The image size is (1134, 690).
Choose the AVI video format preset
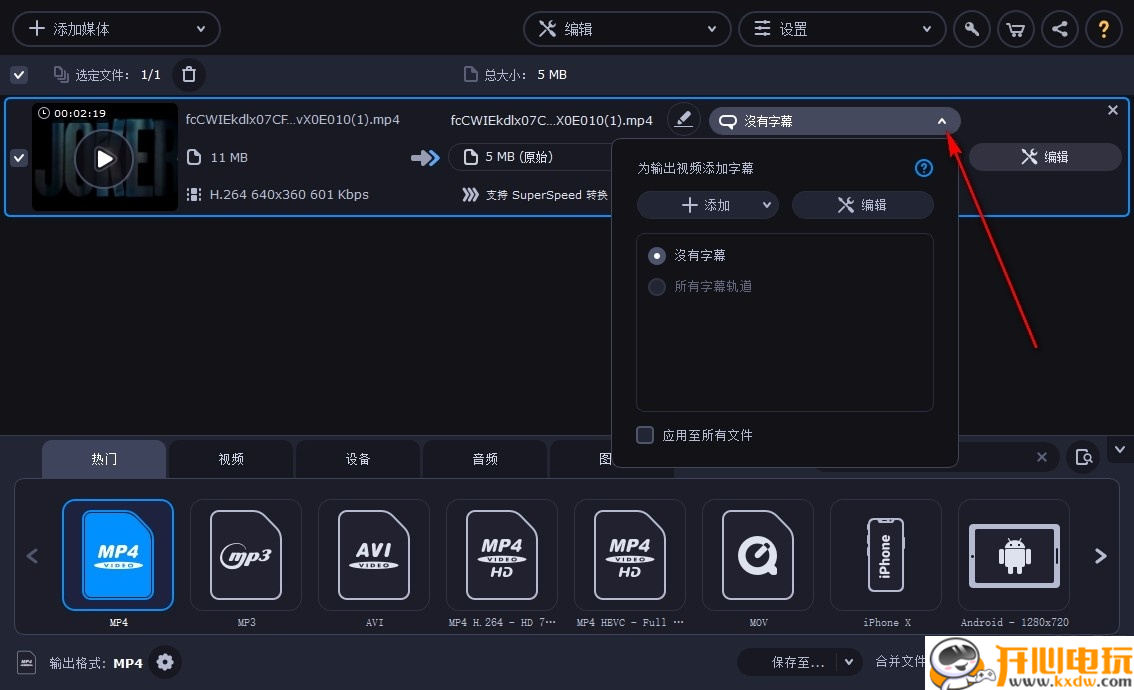374,555
